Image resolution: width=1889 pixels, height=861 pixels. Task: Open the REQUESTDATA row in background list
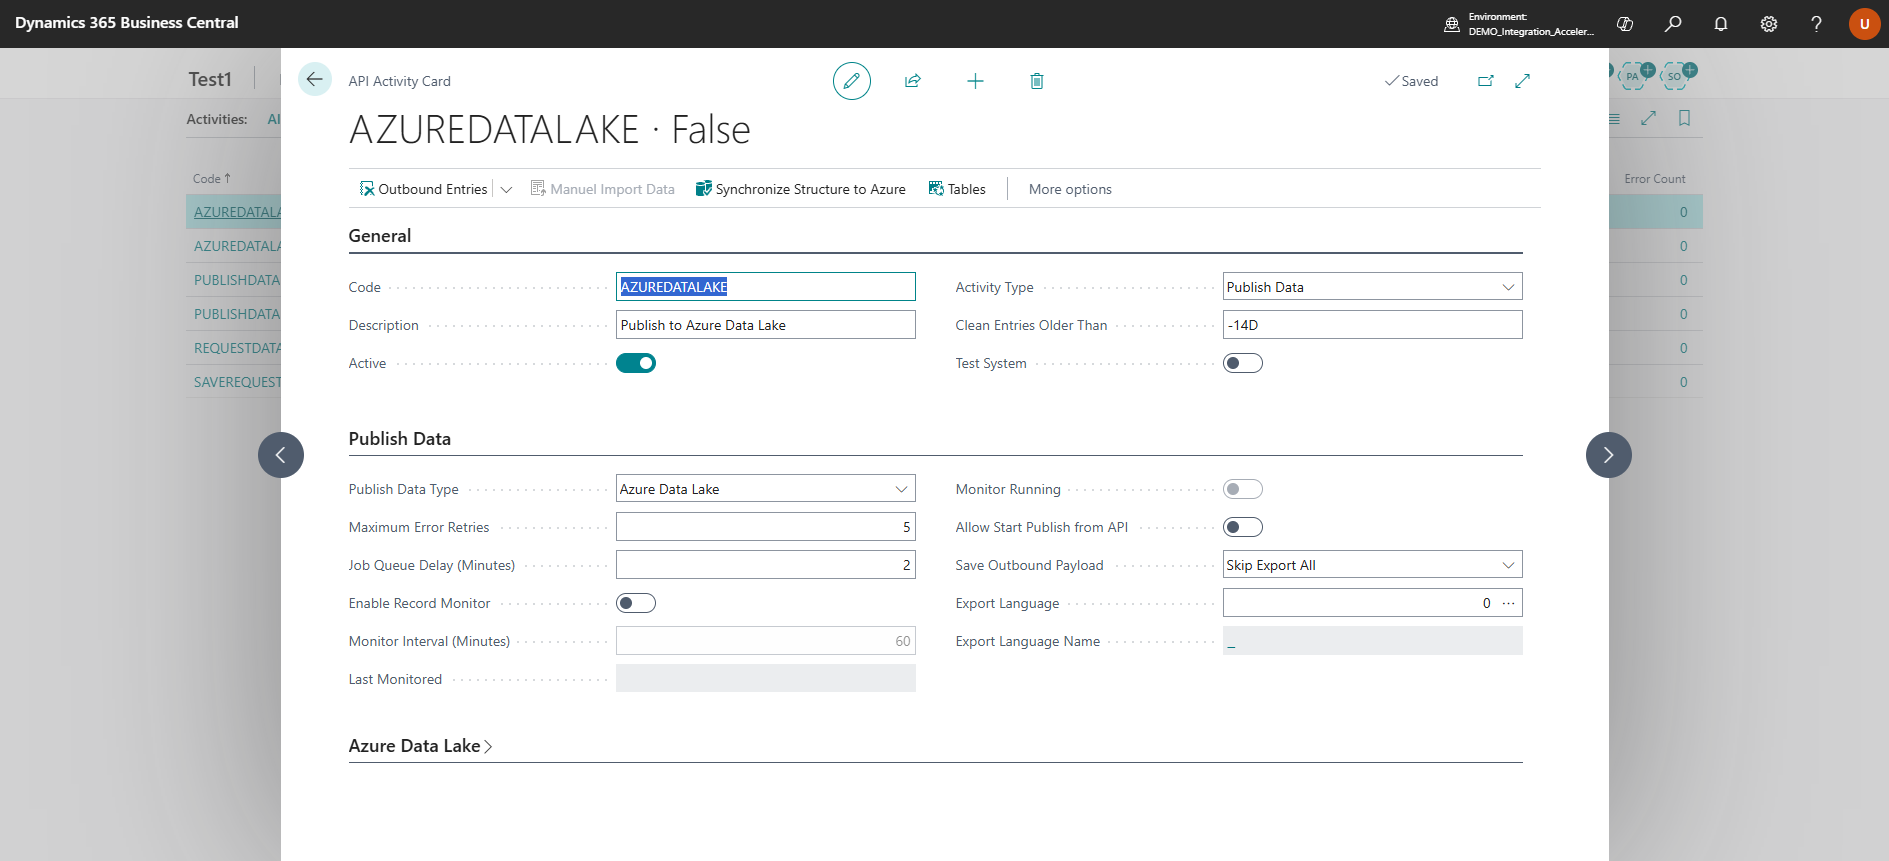pos(237,348)
